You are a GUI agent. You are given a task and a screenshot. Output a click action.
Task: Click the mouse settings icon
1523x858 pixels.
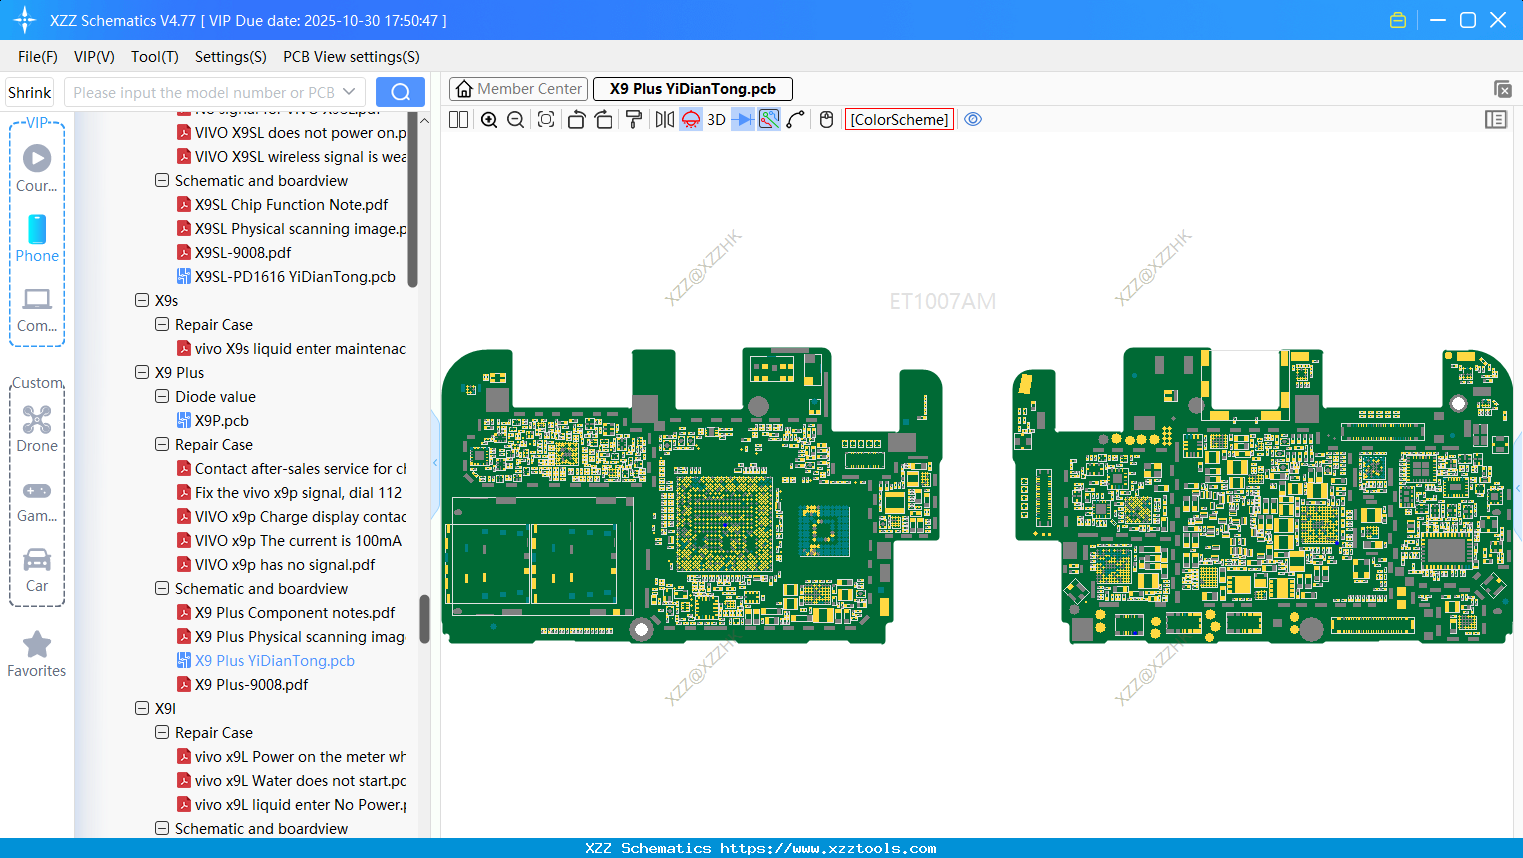pyautogui.click(x=826, y=120)
